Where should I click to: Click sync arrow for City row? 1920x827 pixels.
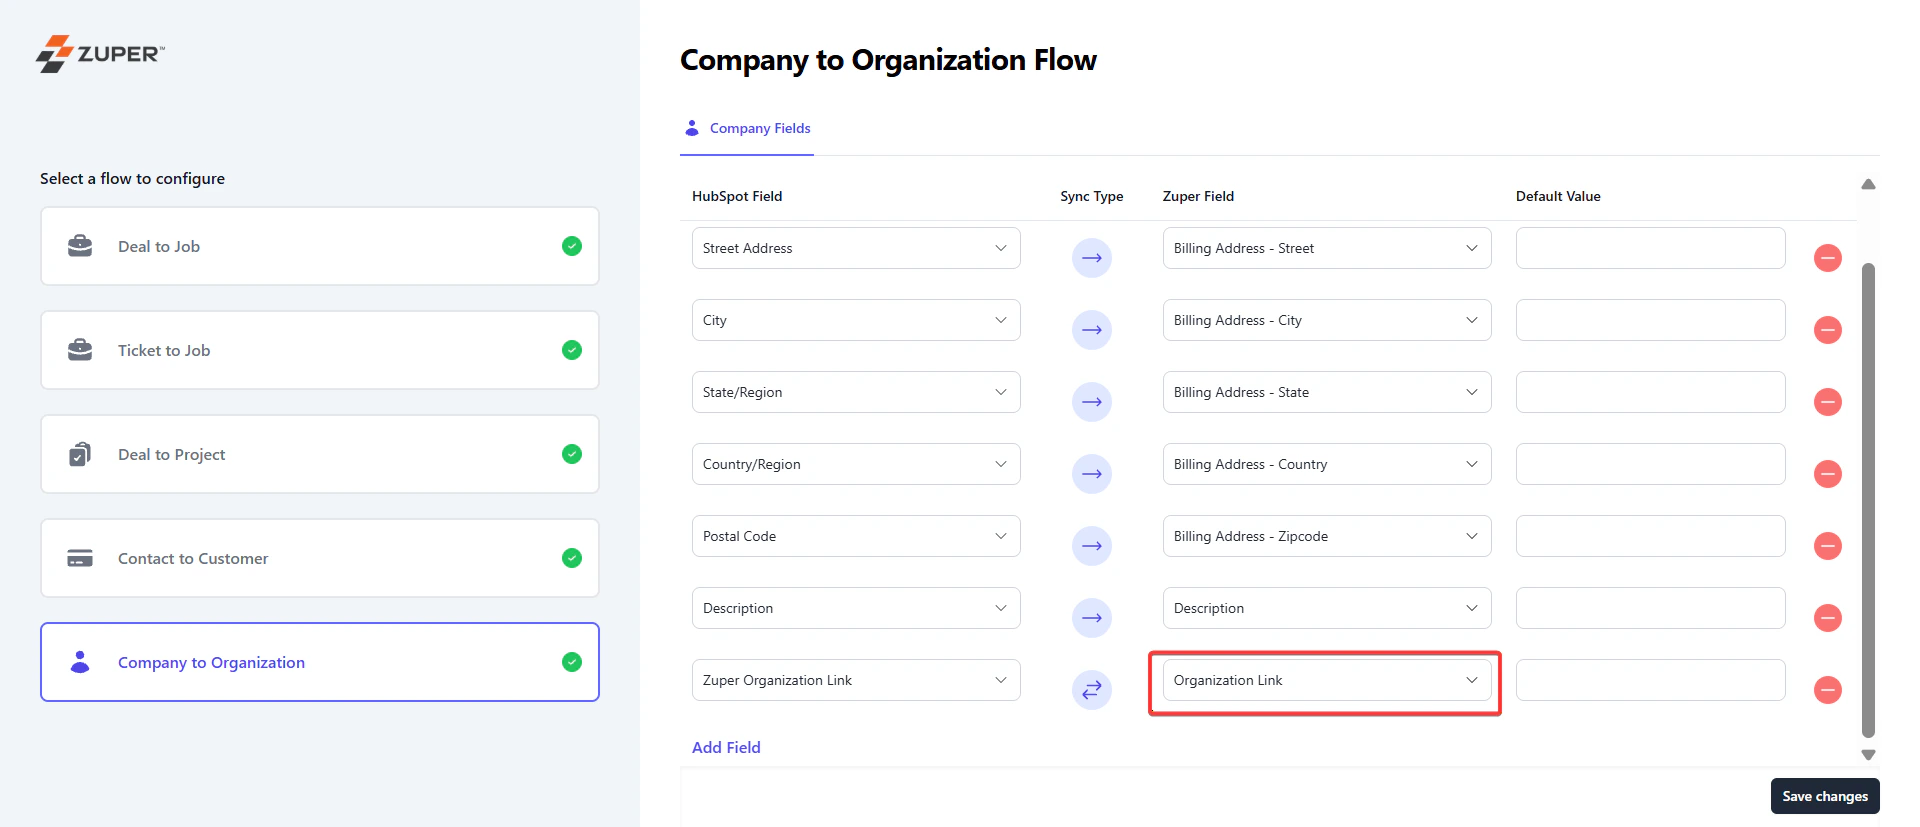(1092, 330)
